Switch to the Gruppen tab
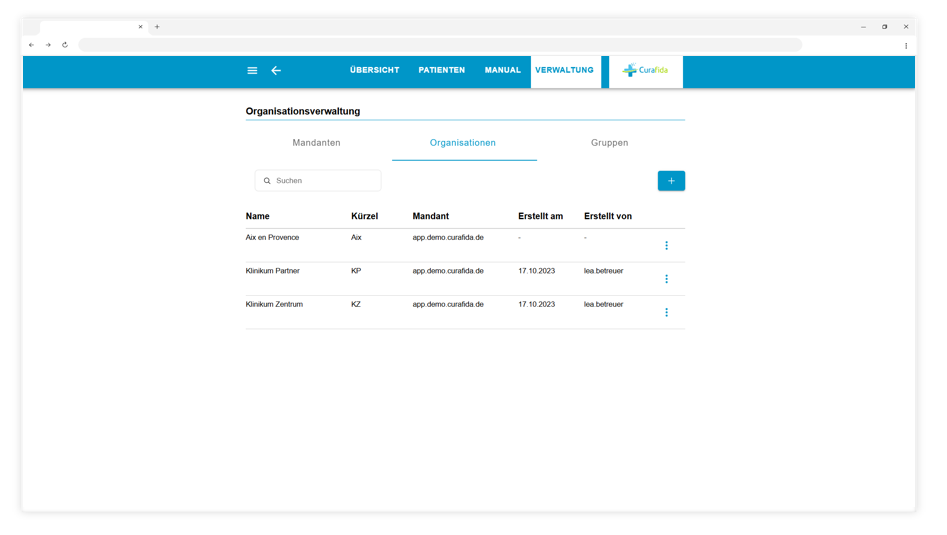The height and width of the screenshot is (535, 947). [609, 143]
